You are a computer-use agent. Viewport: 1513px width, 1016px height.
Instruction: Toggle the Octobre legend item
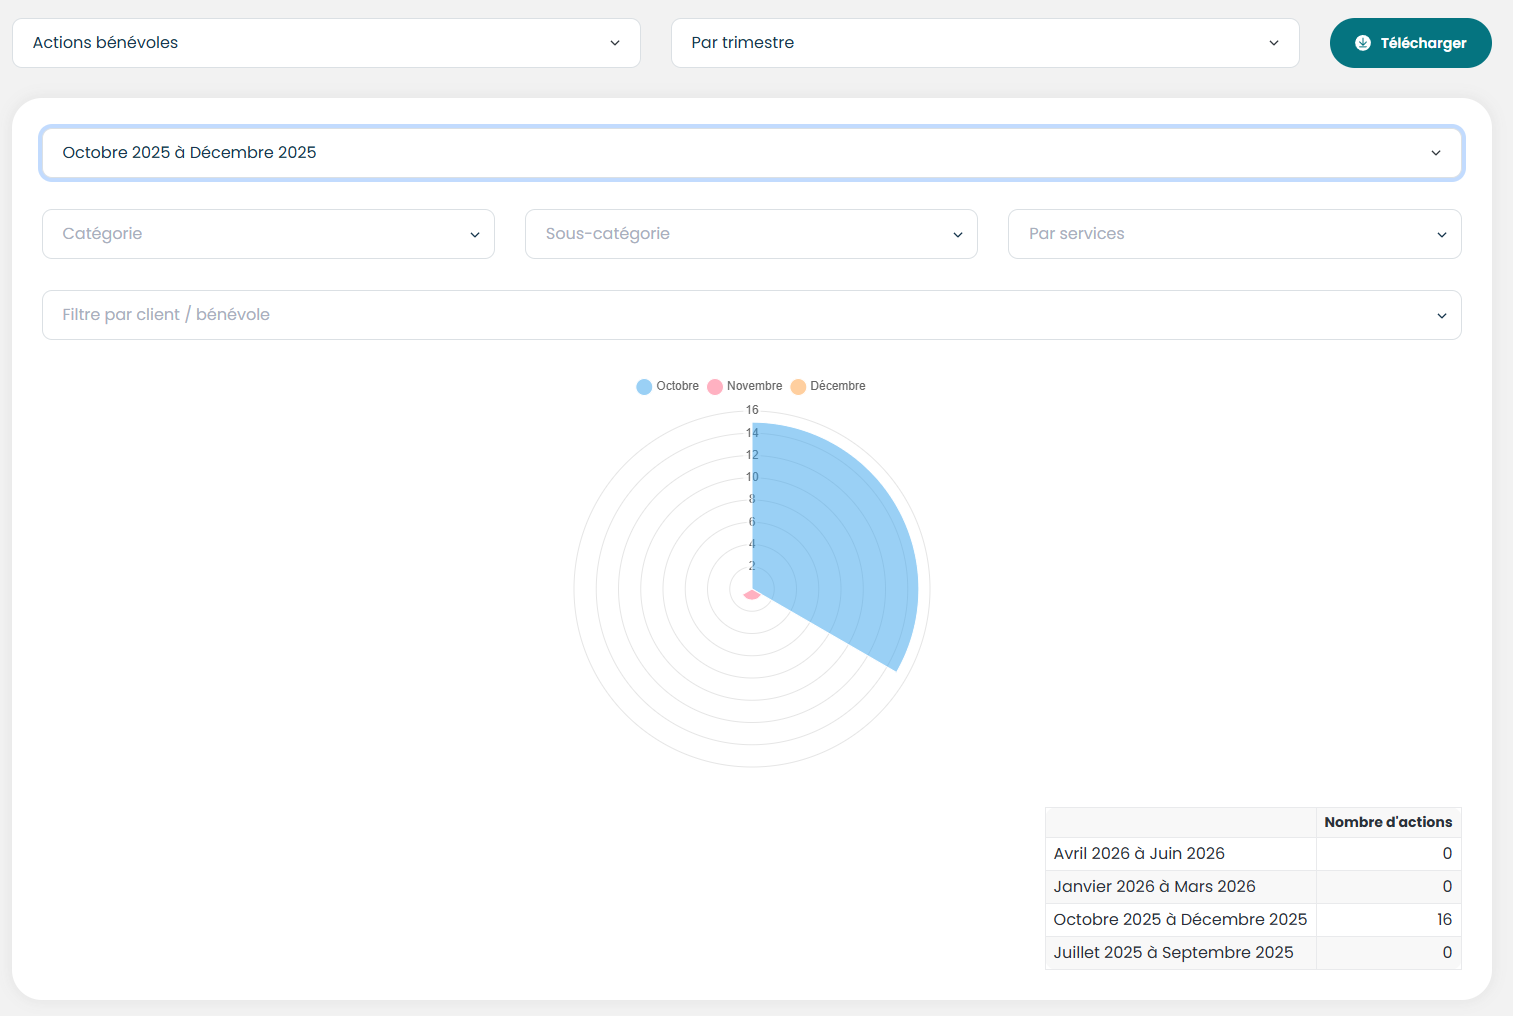tap(677, 386)
